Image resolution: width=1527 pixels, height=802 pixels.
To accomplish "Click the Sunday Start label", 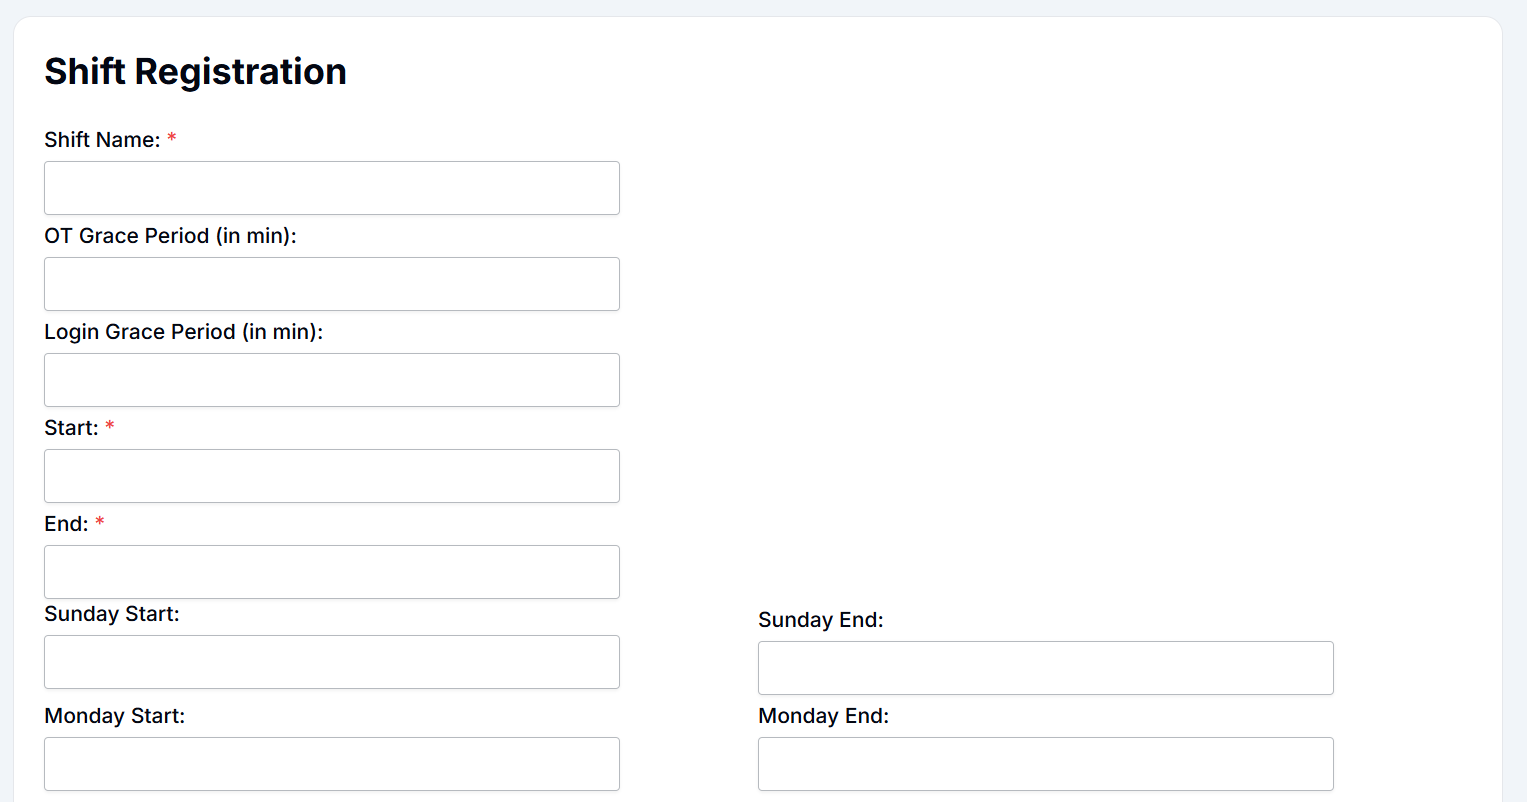I will (111, 614).
